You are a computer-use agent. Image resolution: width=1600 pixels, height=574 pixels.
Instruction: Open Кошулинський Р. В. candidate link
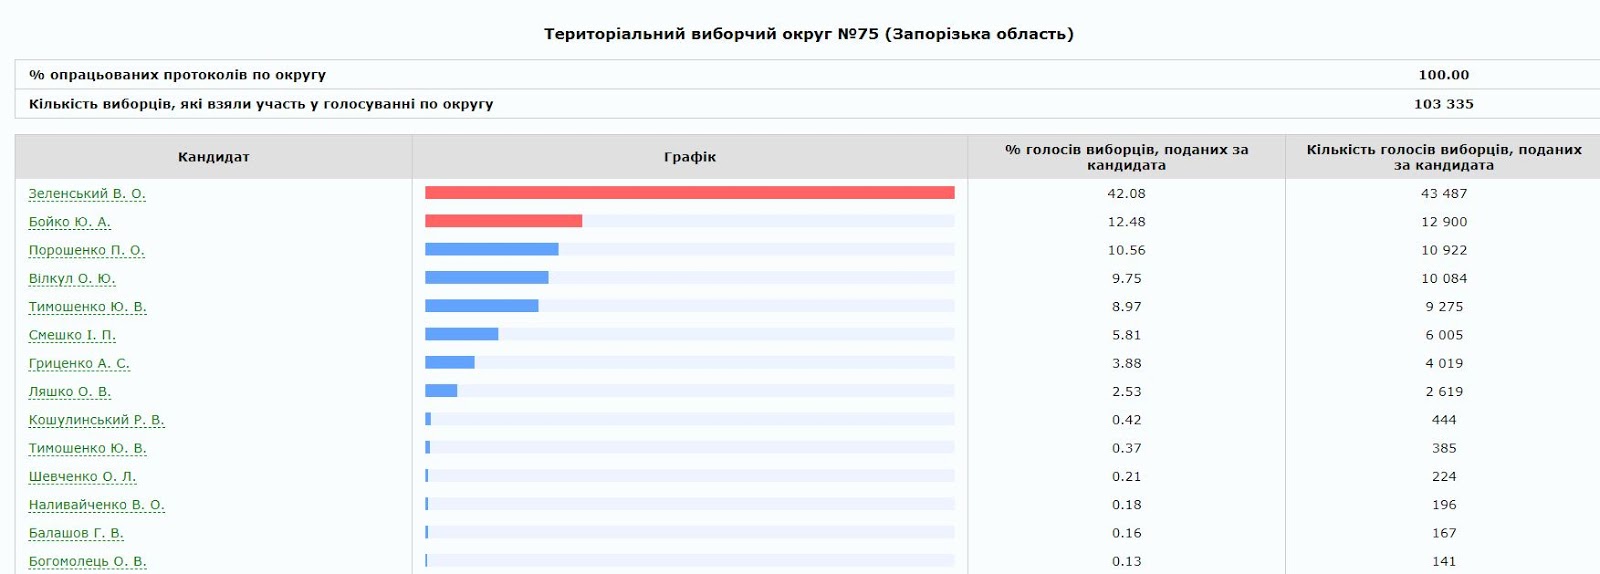[96, 420]
